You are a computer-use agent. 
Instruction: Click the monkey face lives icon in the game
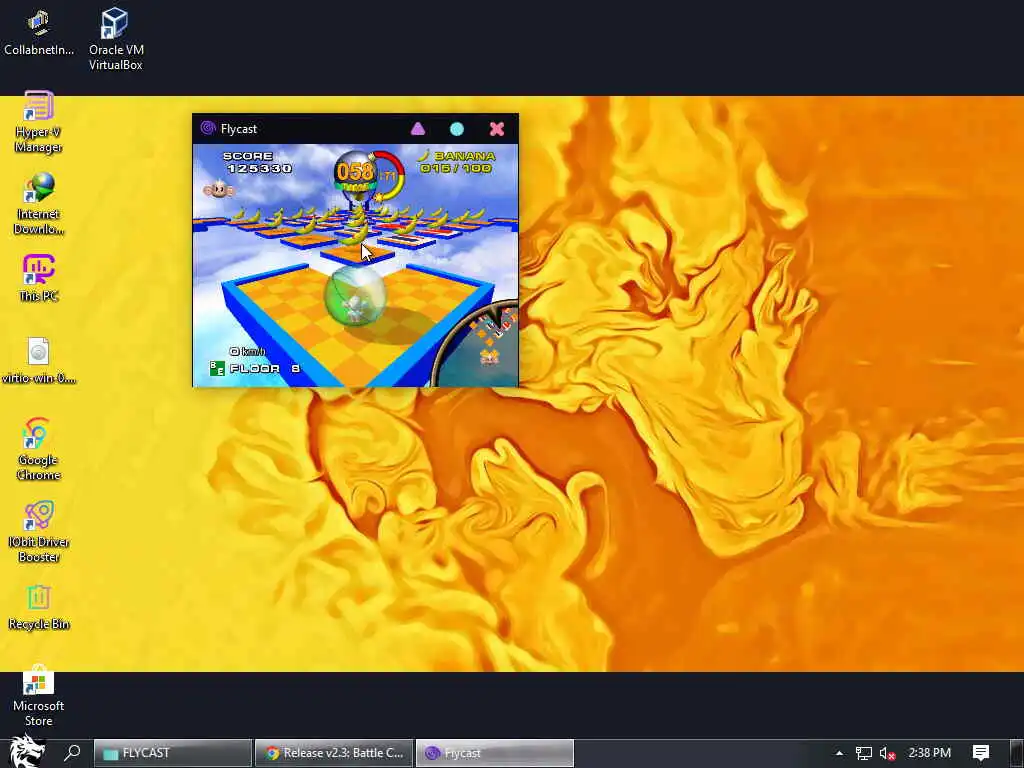point(218,189)
